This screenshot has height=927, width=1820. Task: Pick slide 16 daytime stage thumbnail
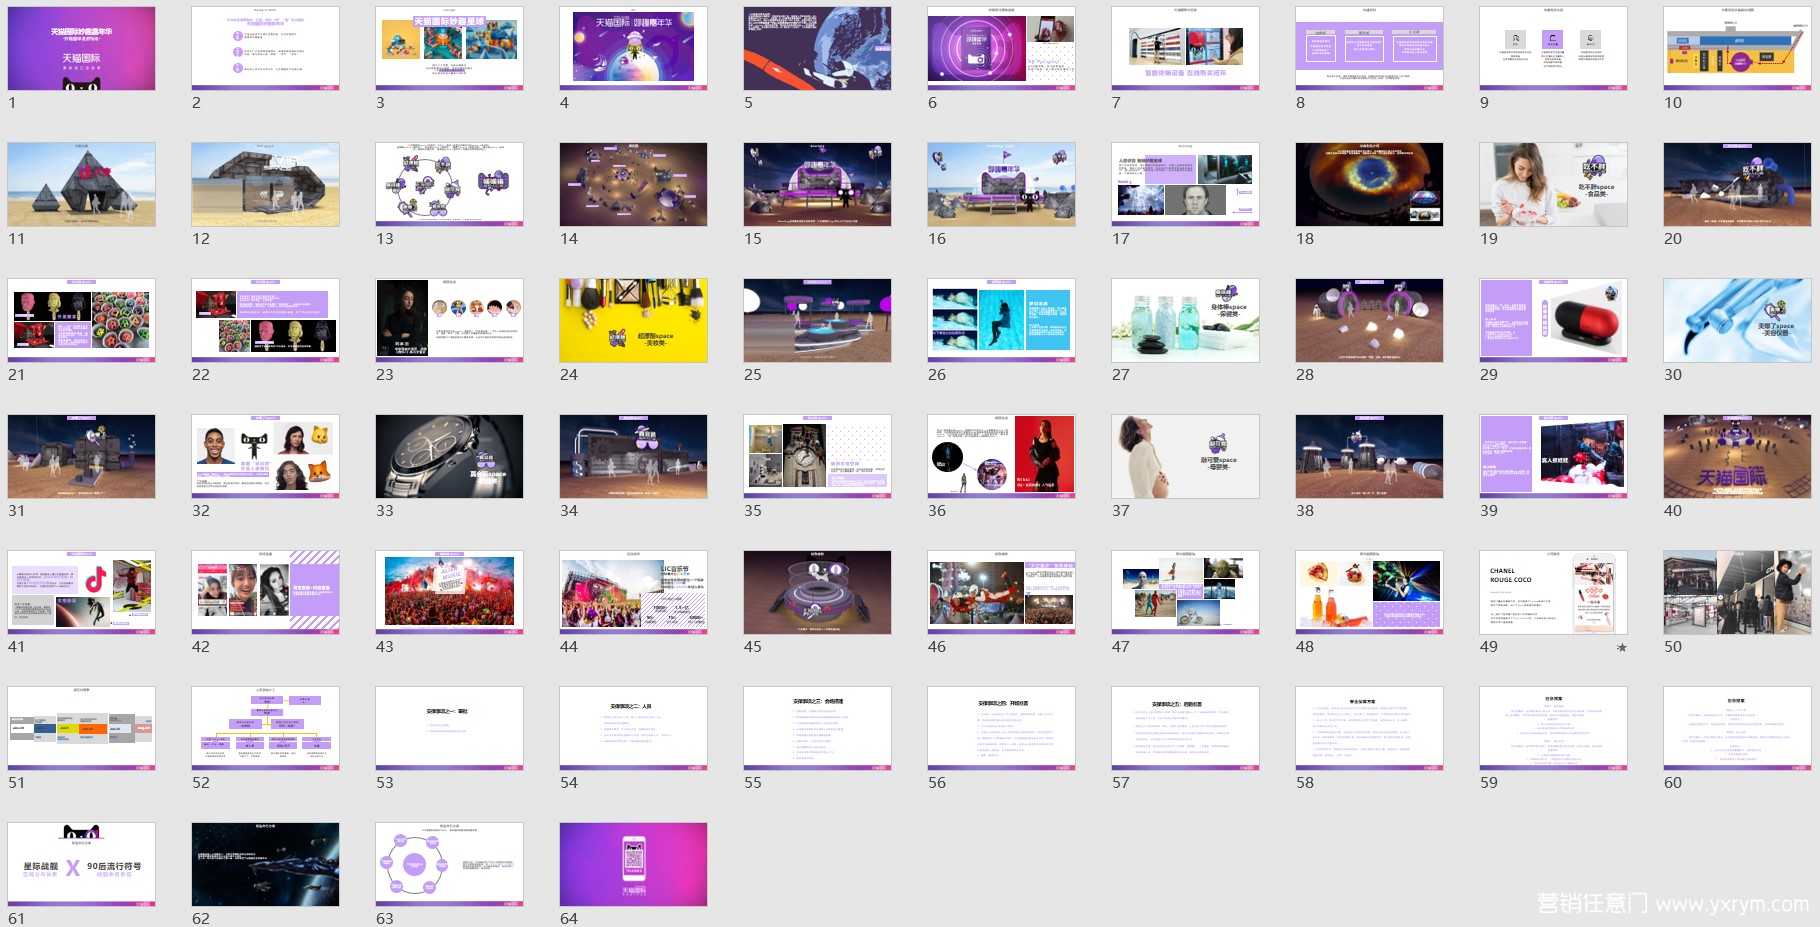(x=1001, y=184)
